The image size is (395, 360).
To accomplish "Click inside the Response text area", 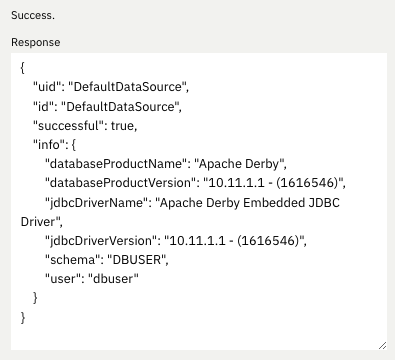I will click(x=199, y=201).
